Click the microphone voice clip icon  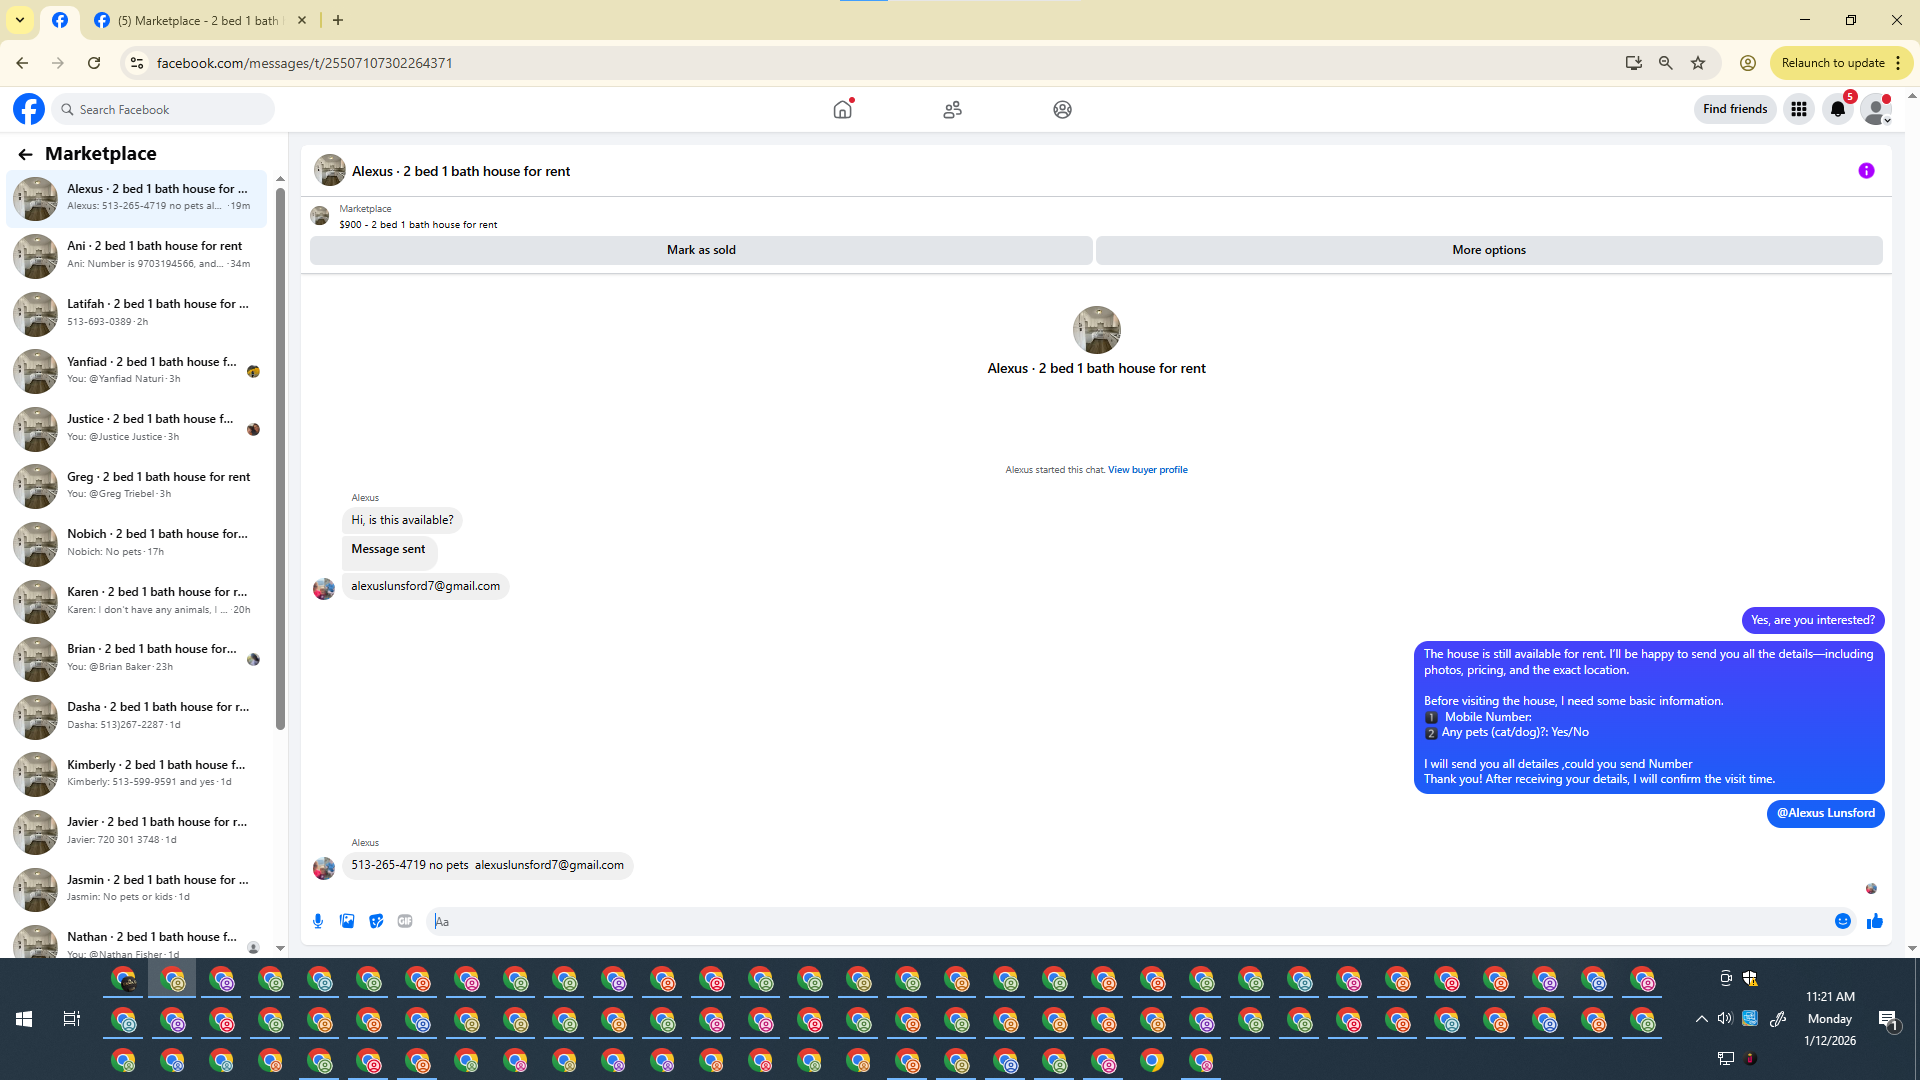tap(318, 921)
